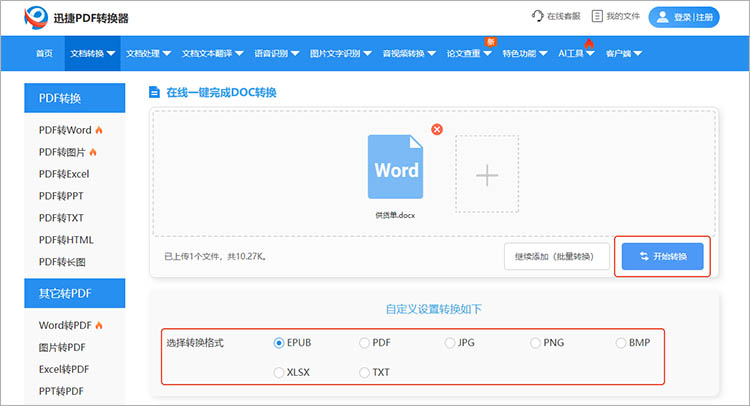750x406 pixels.
Task: Click the 迅捷PDF转换器 logo icon
Action: (36, 18)
